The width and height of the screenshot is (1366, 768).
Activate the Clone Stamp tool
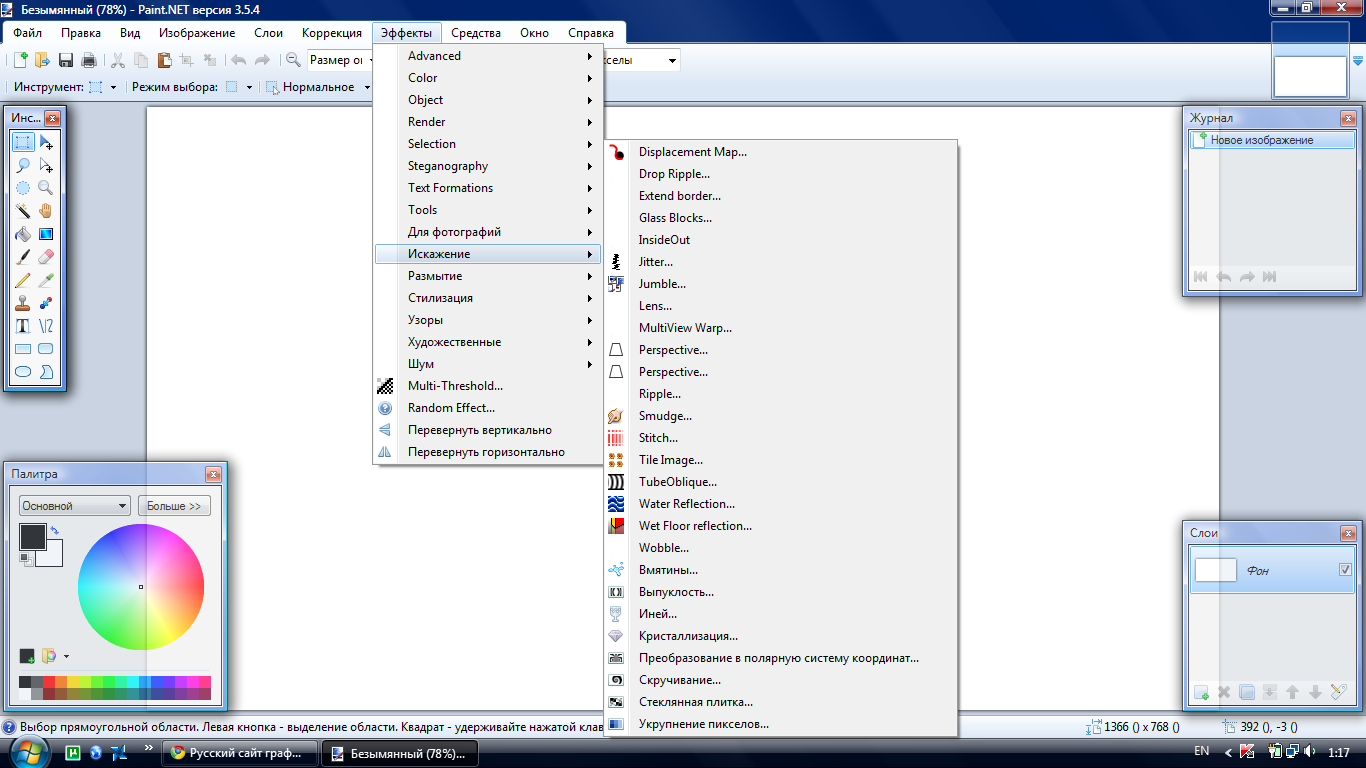[x=23, y=303]
